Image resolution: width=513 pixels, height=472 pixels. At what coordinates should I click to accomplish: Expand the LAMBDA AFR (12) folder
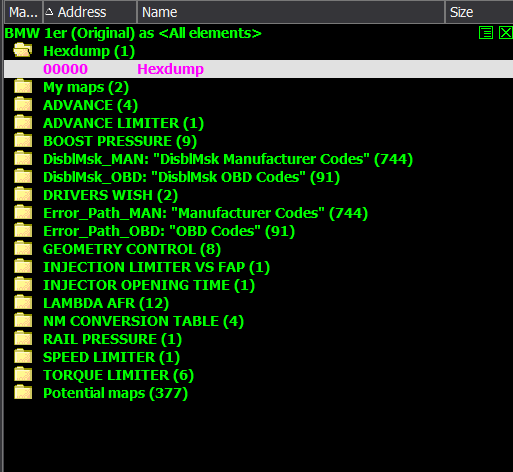[x=106, y=303]
